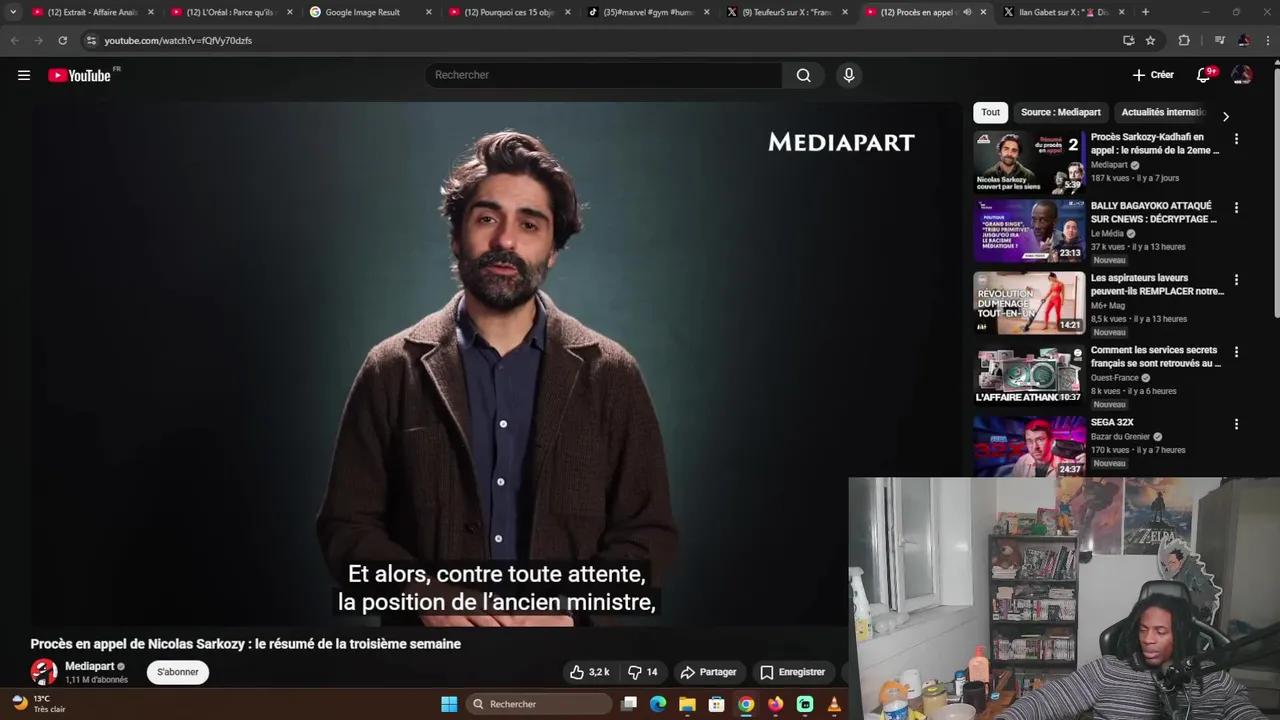The image size is (1280, 720).
Task: Open the YouTube account avatar menu
Action: click(x=1242, y=75)
